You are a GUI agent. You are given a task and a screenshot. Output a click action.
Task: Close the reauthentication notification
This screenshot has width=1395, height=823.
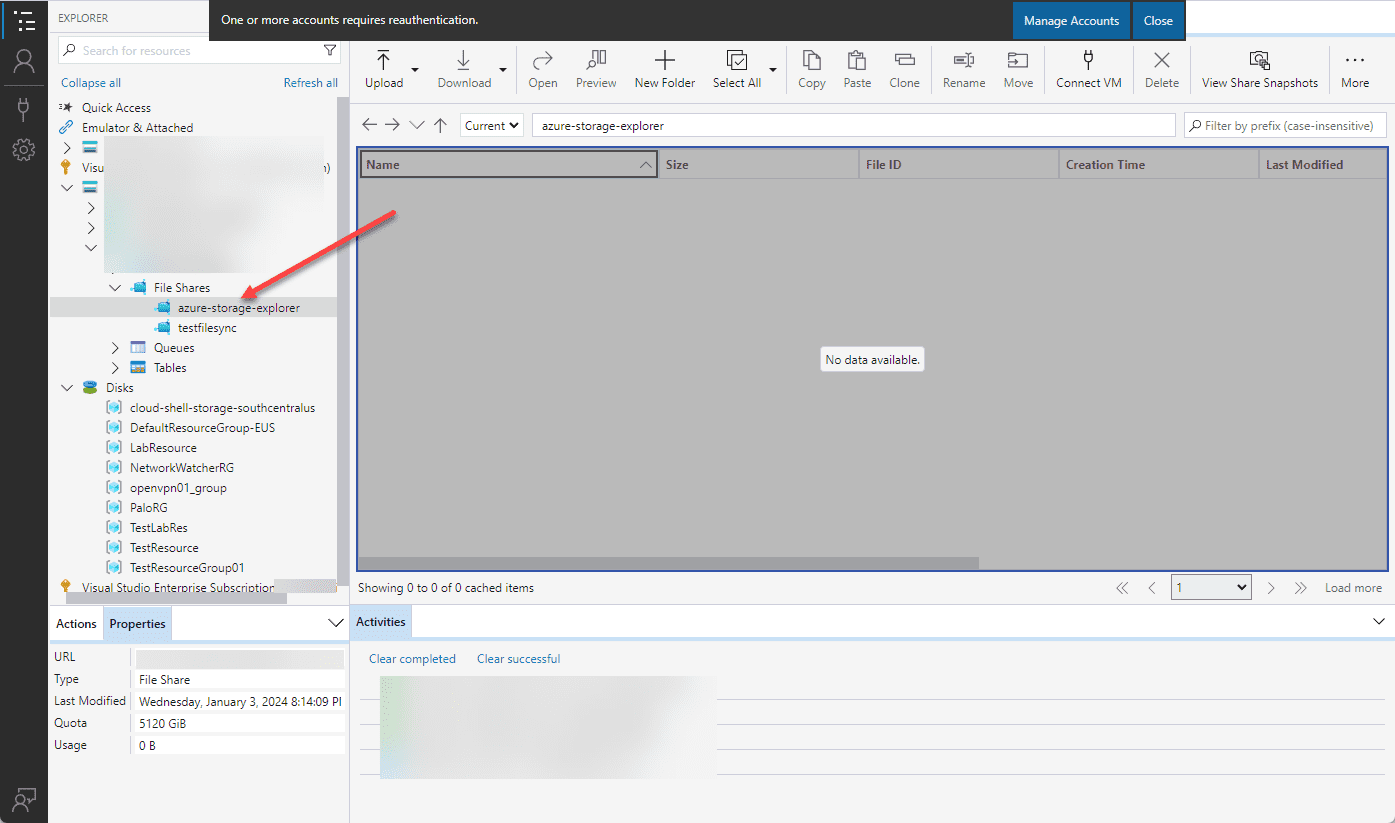[1158, 21]
